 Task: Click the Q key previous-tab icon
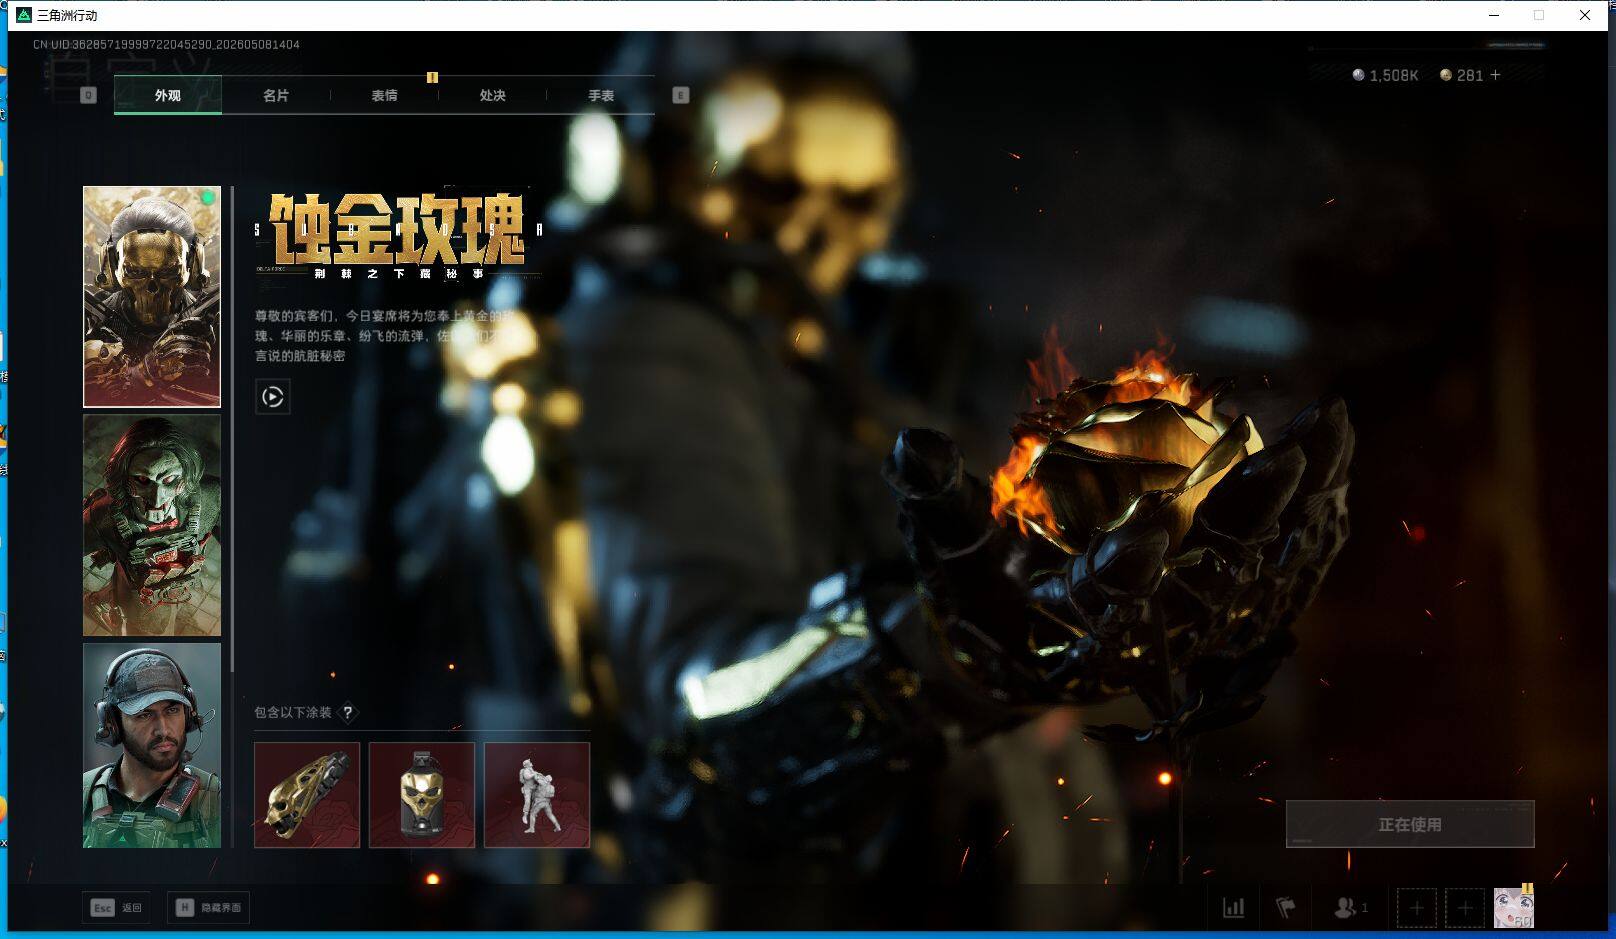[88, 95]
